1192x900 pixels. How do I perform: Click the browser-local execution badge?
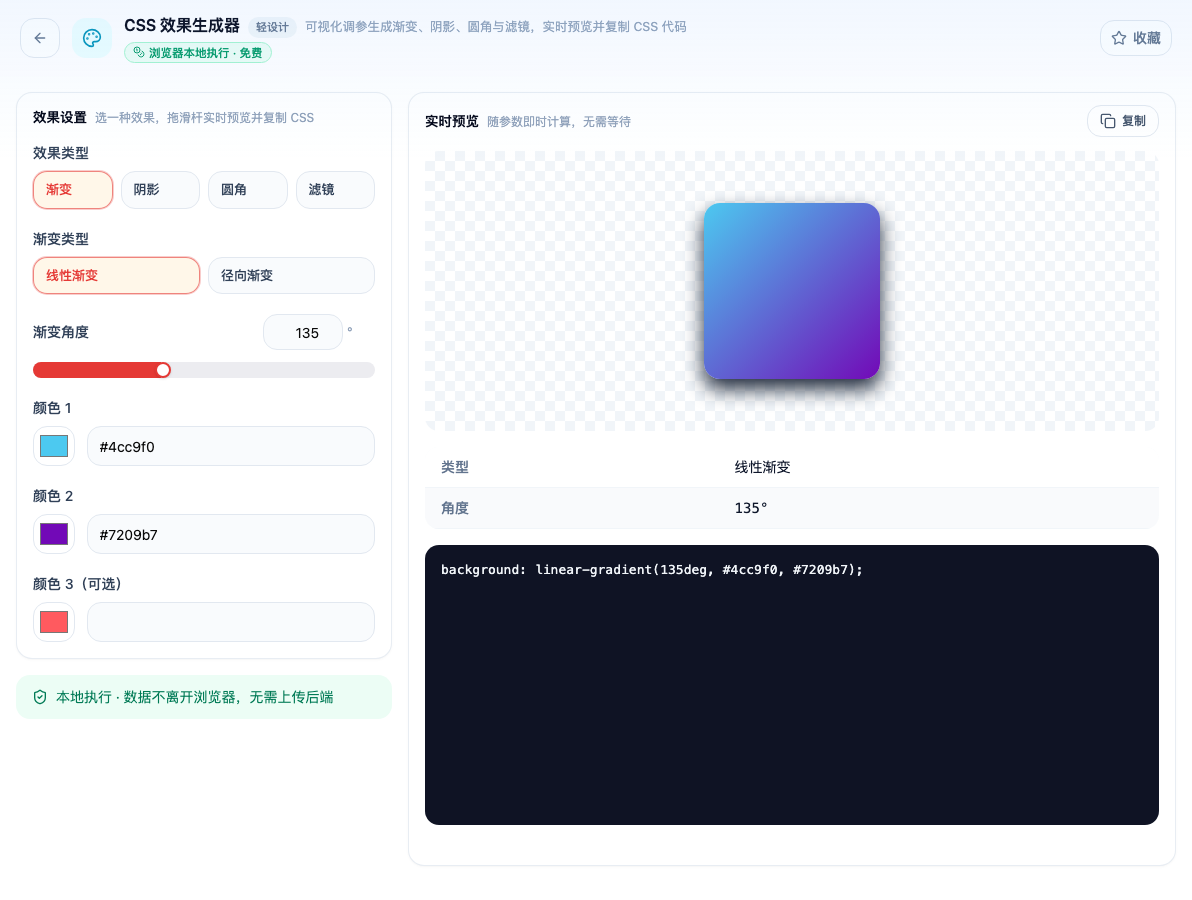(x=198, y=52)
